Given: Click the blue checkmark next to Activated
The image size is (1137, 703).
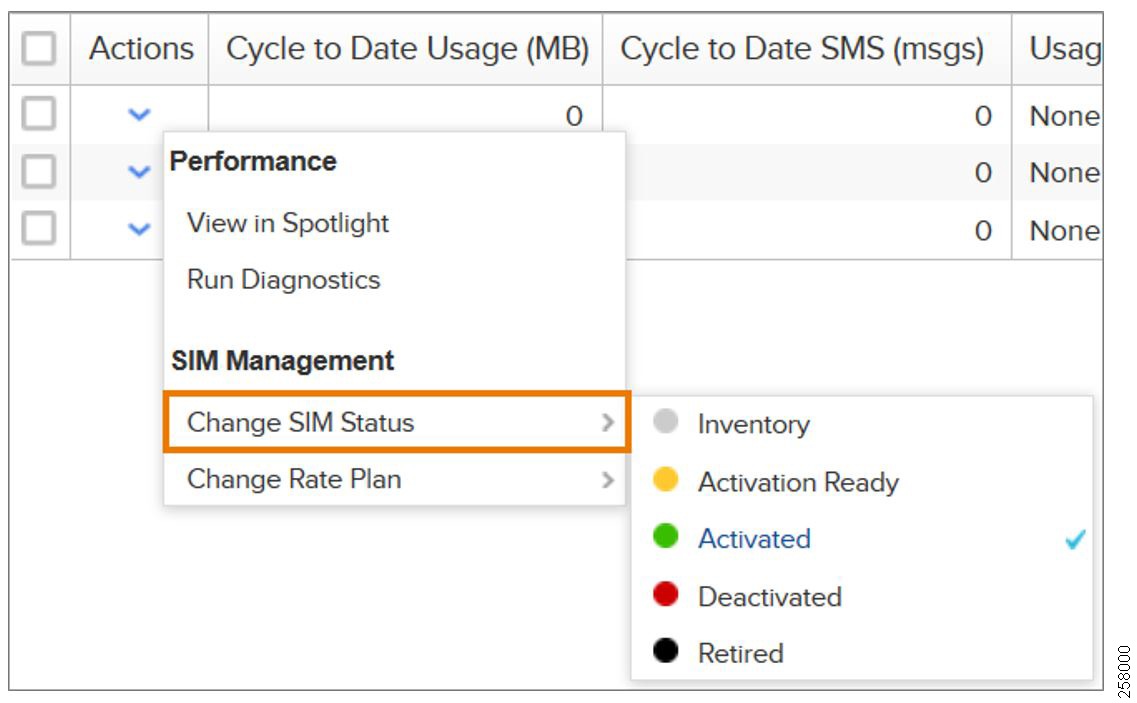Looking at the screenshot, I should pyautogui.click(x=1075, y=539).
